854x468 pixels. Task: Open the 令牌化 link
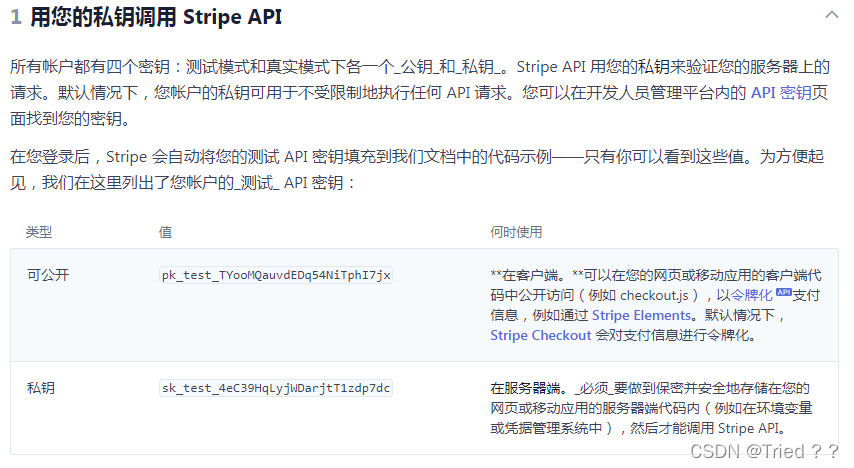click(x=752, y=295)
